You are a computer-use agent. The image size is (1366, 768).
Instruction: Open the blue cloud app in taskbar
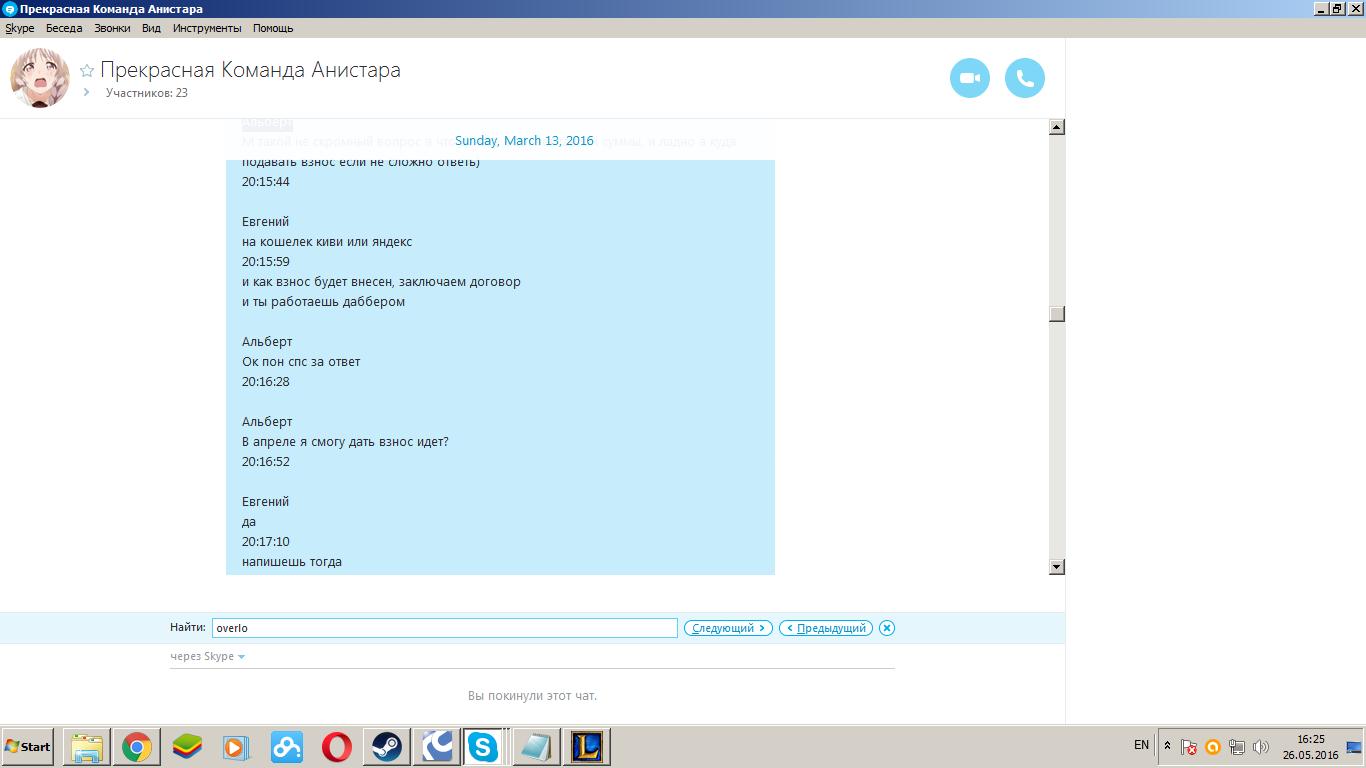point(286,747)
